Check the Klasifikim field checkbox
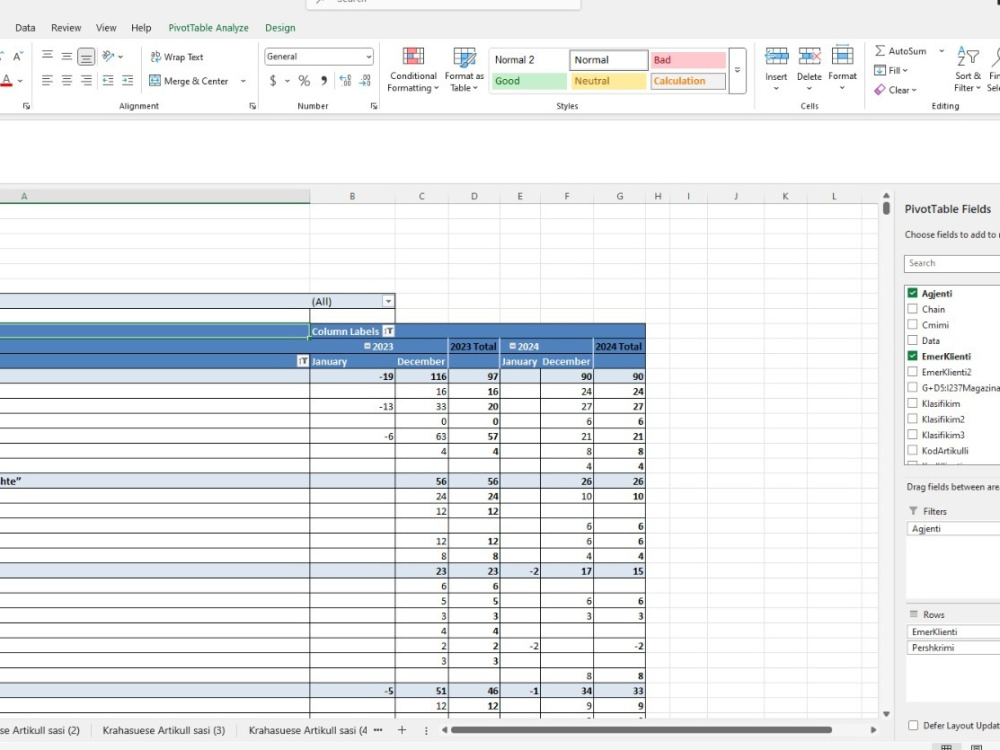 click(x=913, y=403)
